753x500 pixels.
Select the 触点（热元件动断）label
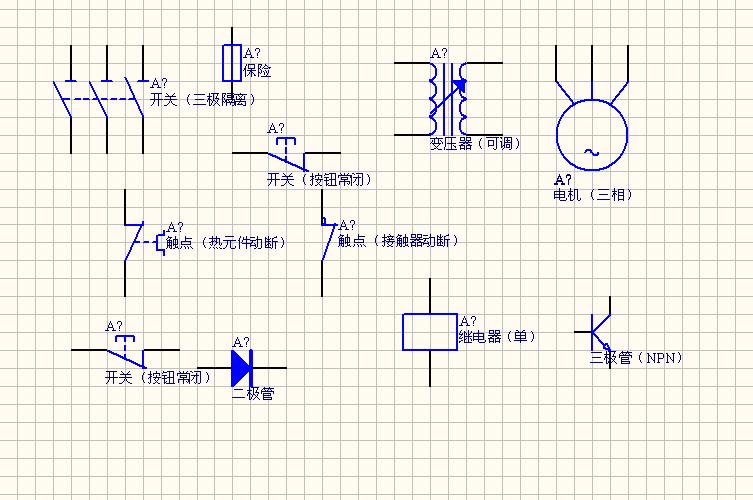click(x=225, y=243)
